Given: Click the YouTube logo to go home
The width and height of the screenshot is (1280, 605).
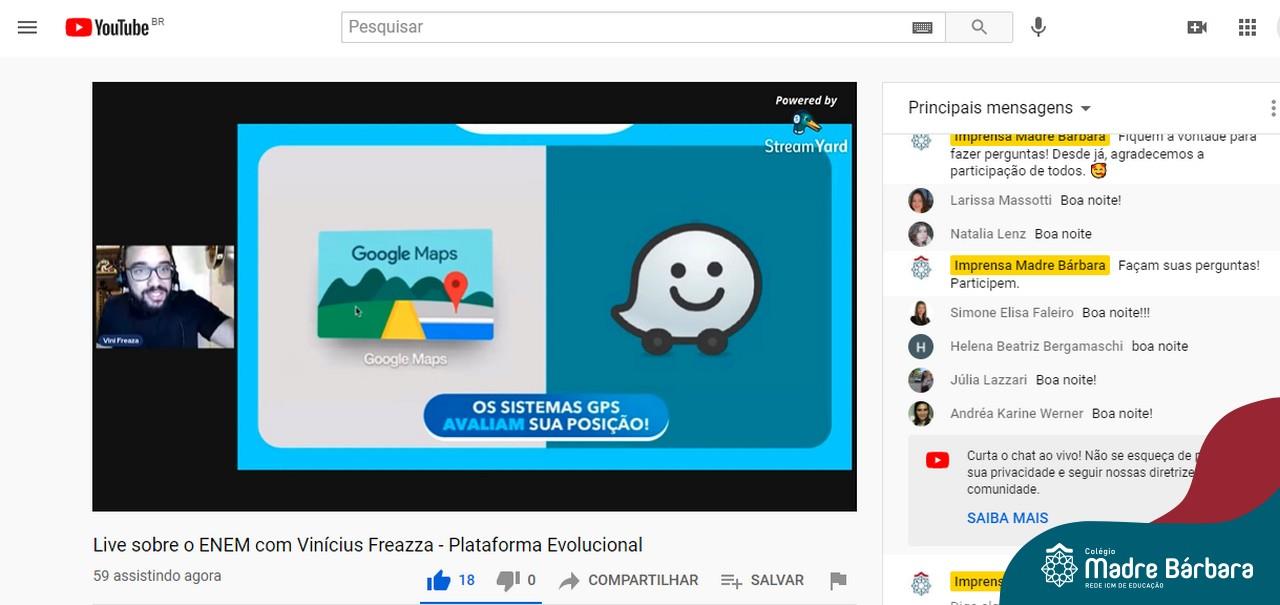Looking at the screenshot, I should tap(108, 27).
